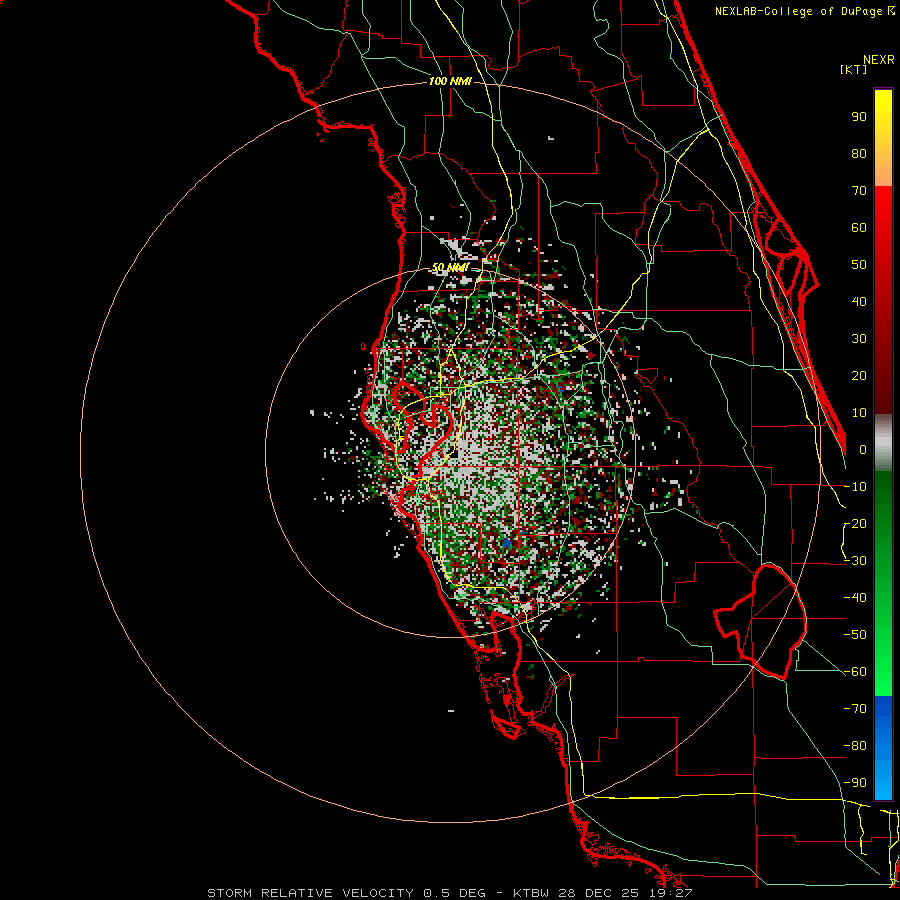
Task: Select the 100 NMI range ring label
Action: 449,82
